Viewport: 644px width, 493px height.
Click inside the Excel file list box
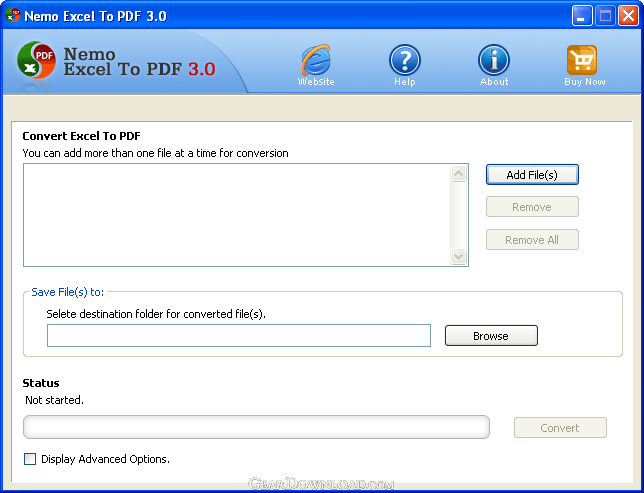coord(237,215)
